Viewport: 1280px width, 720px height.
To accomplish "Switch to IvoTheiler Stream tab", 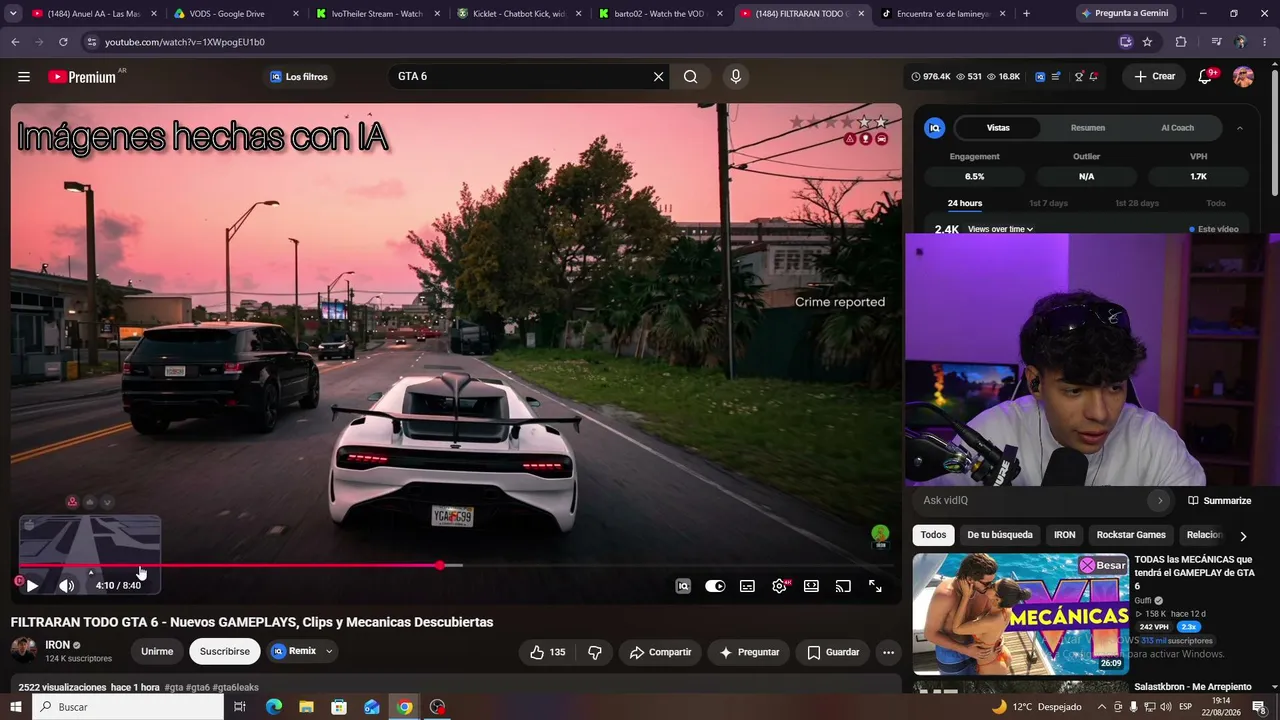I will [378, 14].
